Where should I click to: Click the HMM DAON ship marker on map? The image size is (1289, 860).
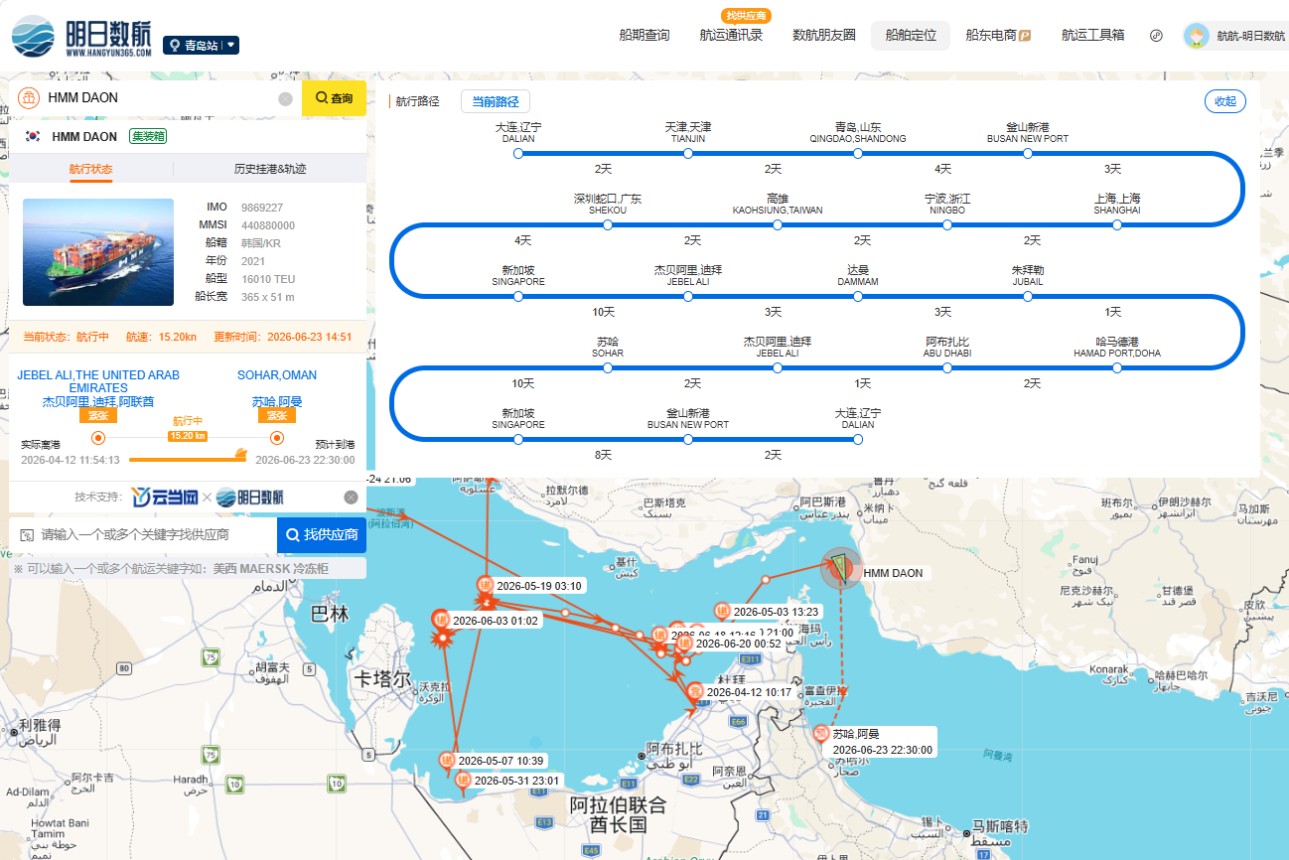click(x=841, y=569)
